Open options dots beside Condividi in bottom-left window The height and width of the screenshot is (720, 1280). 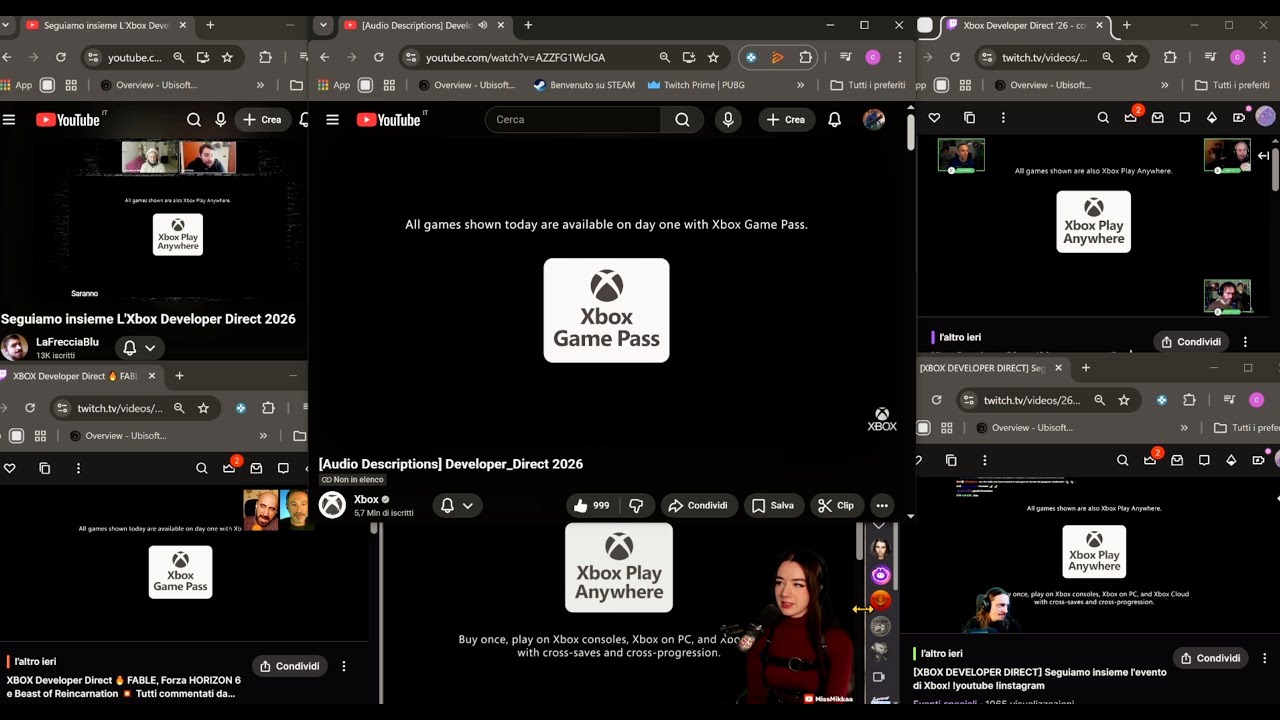click(x=344, y=666)
